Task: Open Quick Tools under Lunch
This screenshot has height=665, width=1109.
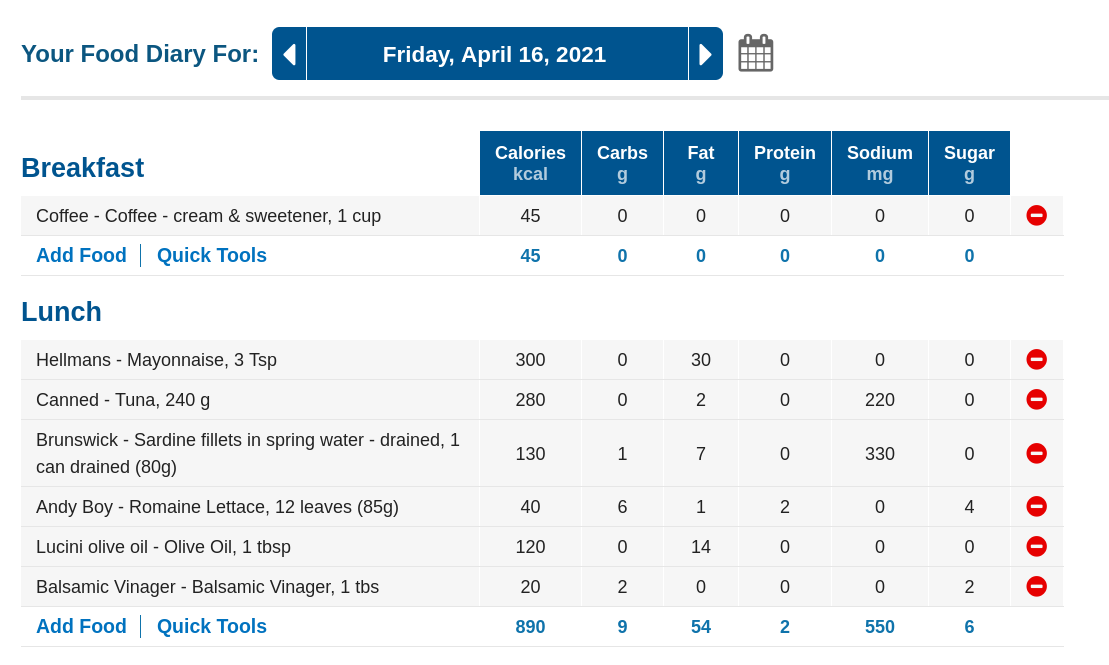Action: pyautogui.click(x=211, y=626)
